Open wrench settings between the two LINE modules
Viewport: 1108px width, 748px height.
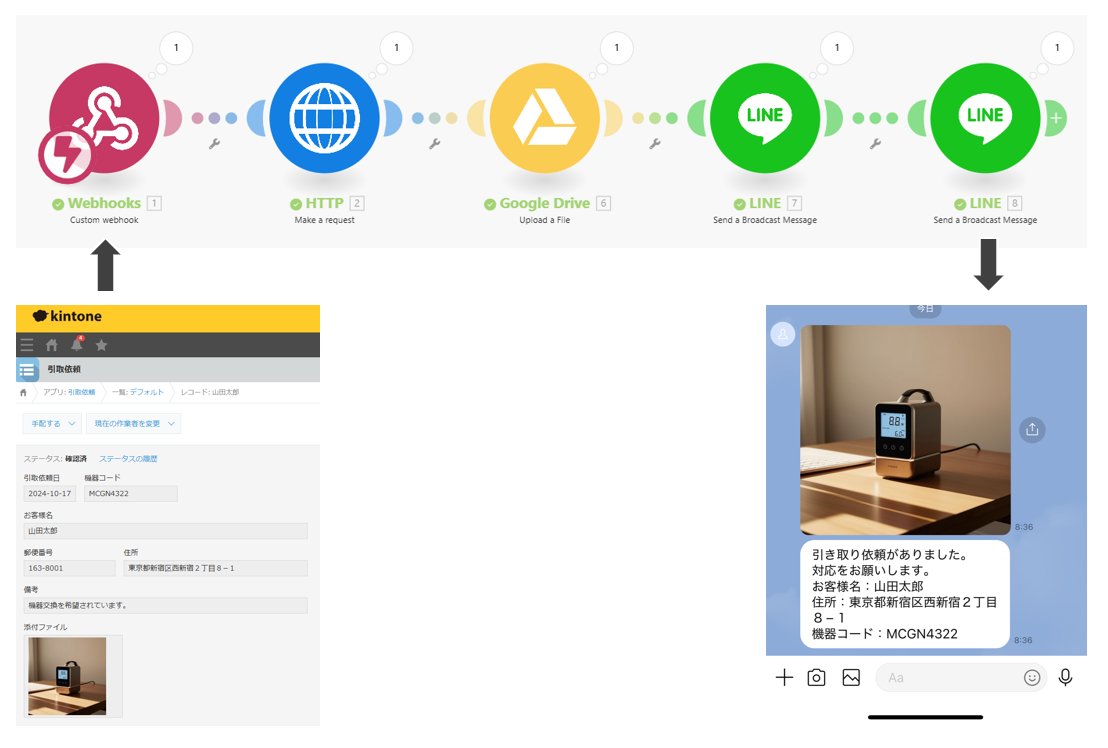(x=875, y=144)
